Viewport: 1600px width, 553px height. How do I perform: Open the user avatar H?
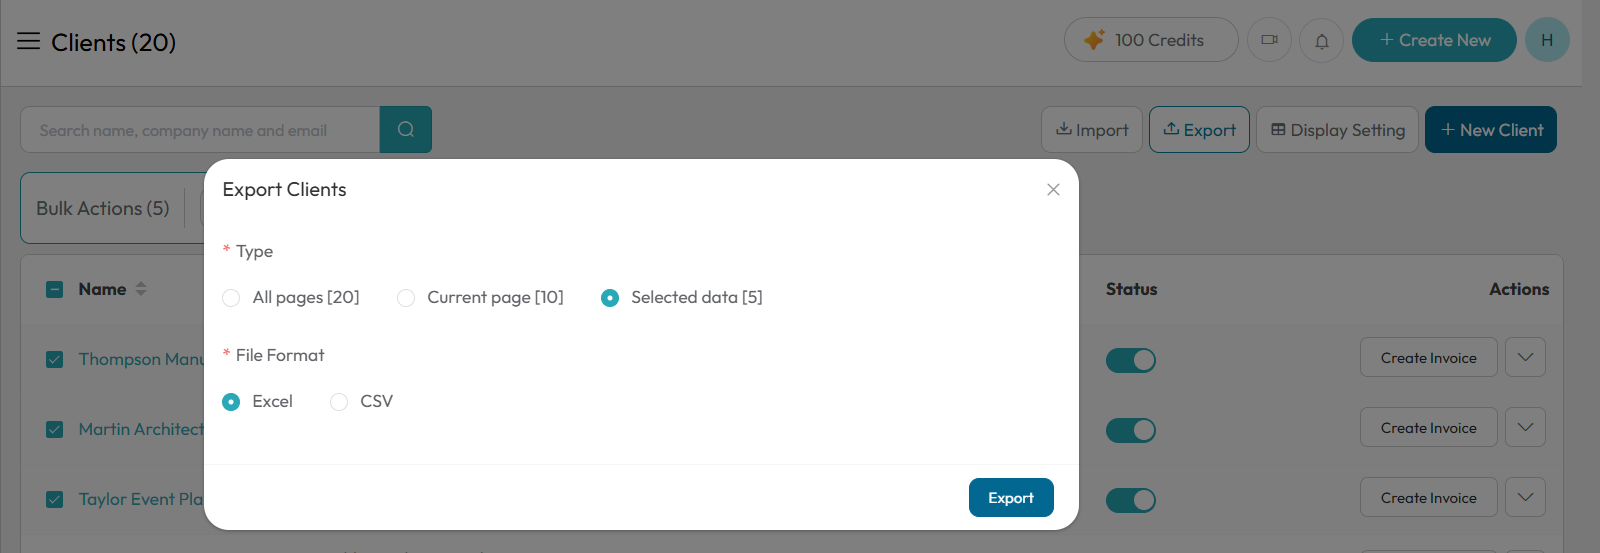click(x=1547, y=40)
